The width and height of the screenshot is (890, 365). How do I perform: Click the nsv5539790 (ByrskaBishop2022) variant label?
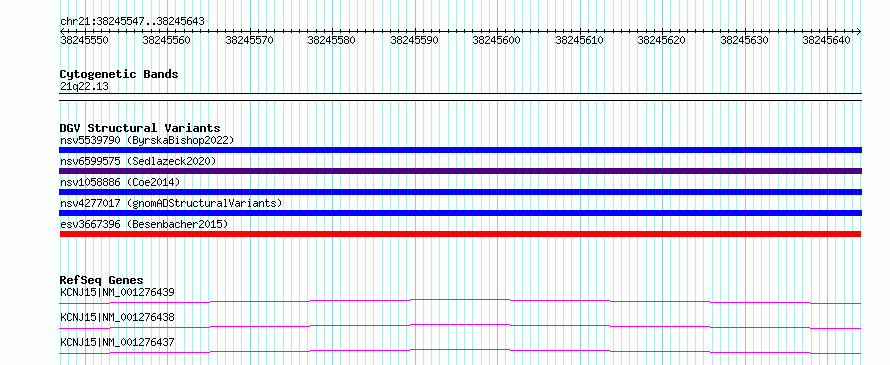[x=146, y=140]
